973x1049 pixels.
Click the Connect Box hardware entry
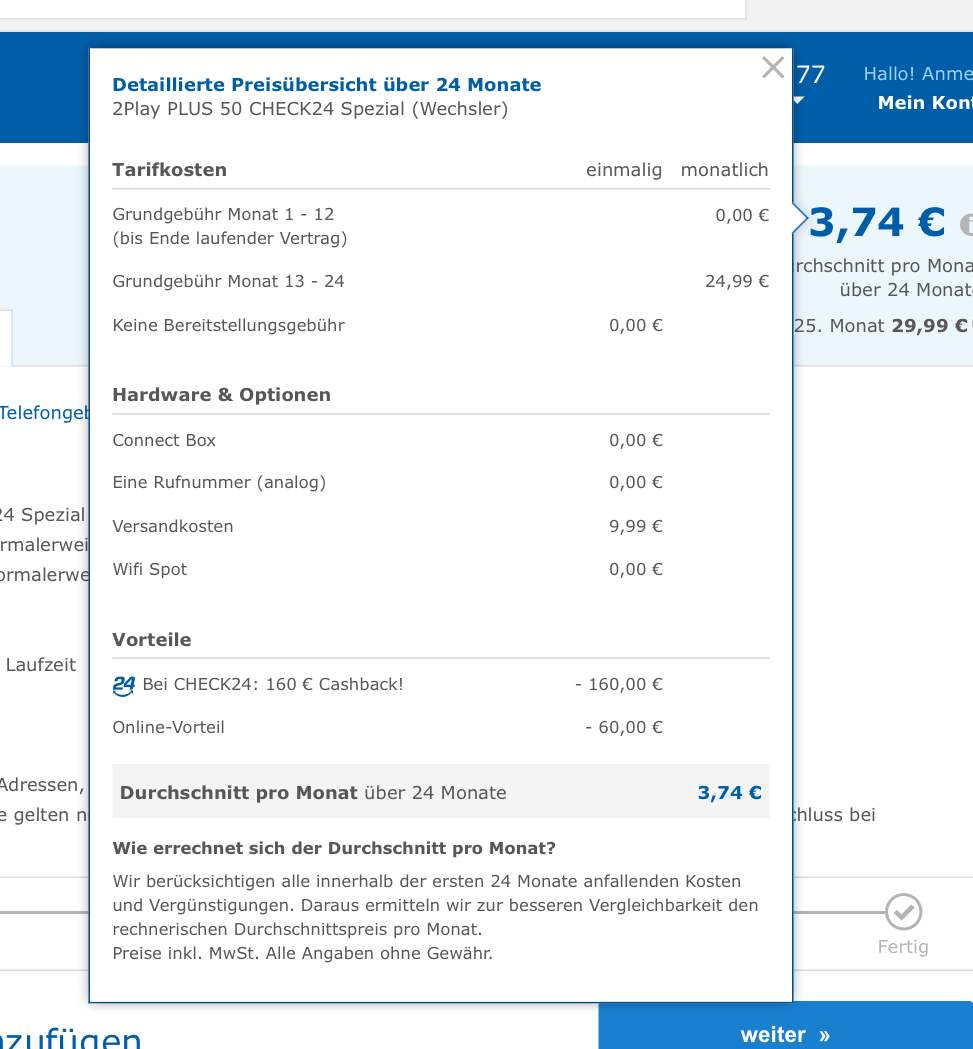click(164, 440)
